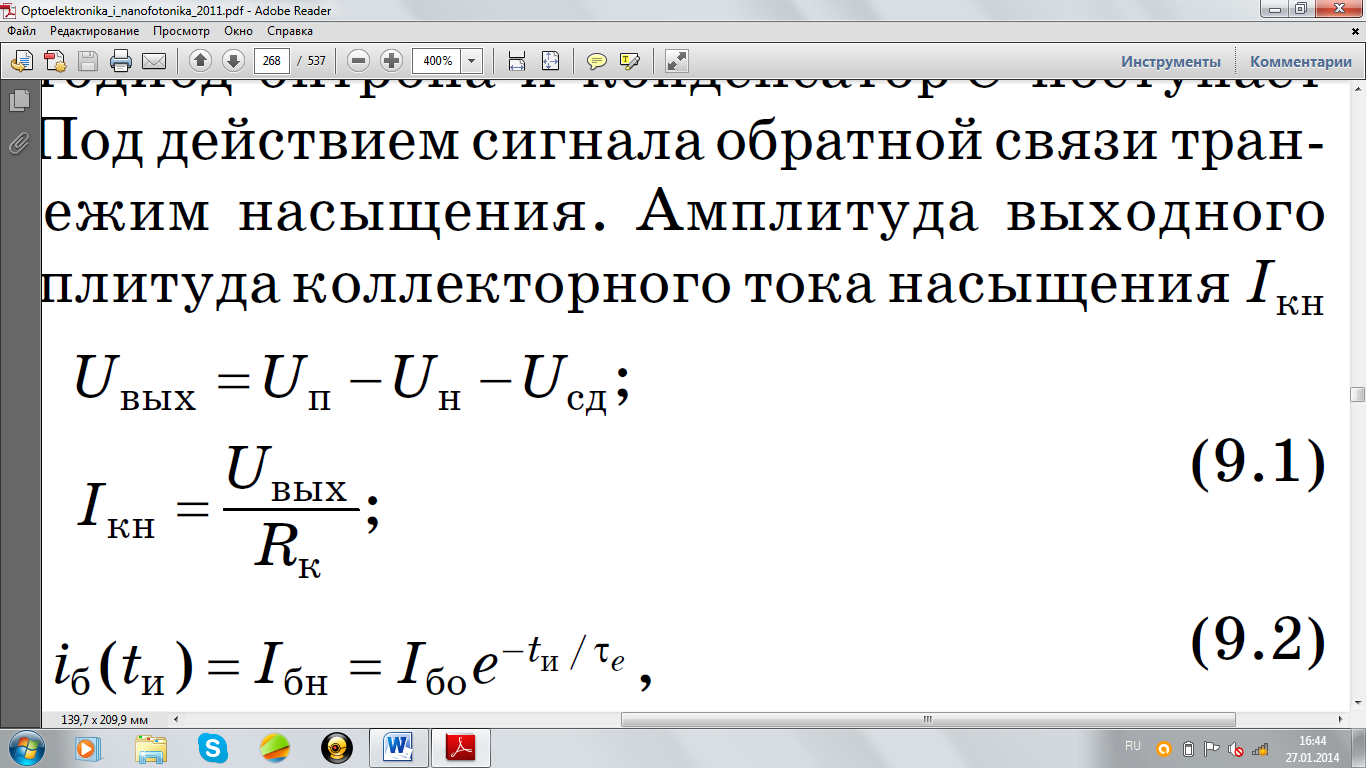The height and width of the screenshot is (768, 1366).
Task: Open the Файл menu
Action: (22, 31)
